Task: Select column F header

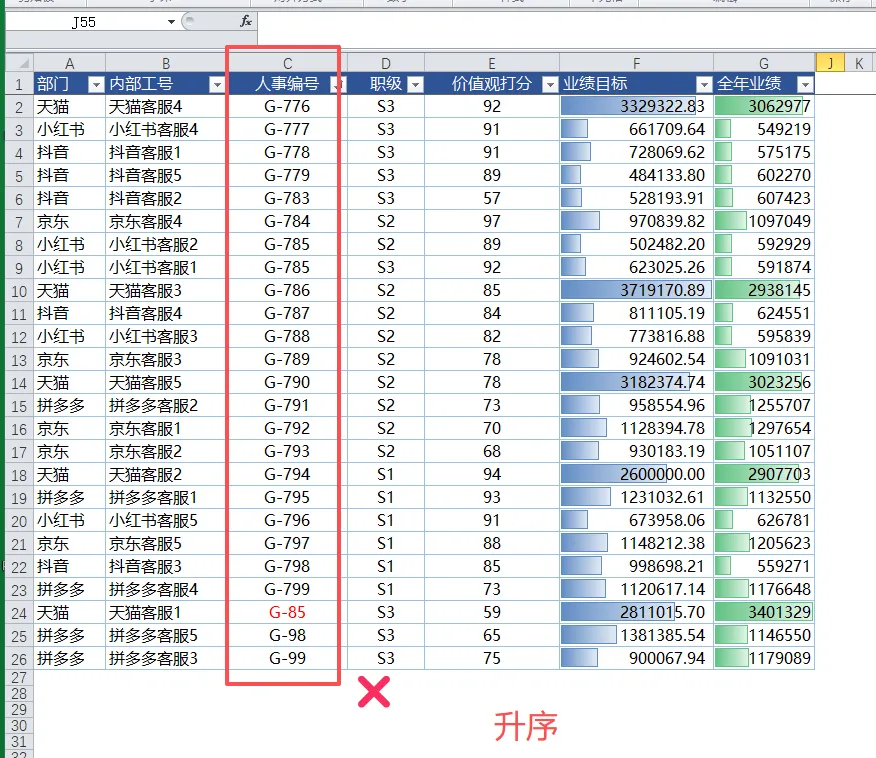Action: 636,63
